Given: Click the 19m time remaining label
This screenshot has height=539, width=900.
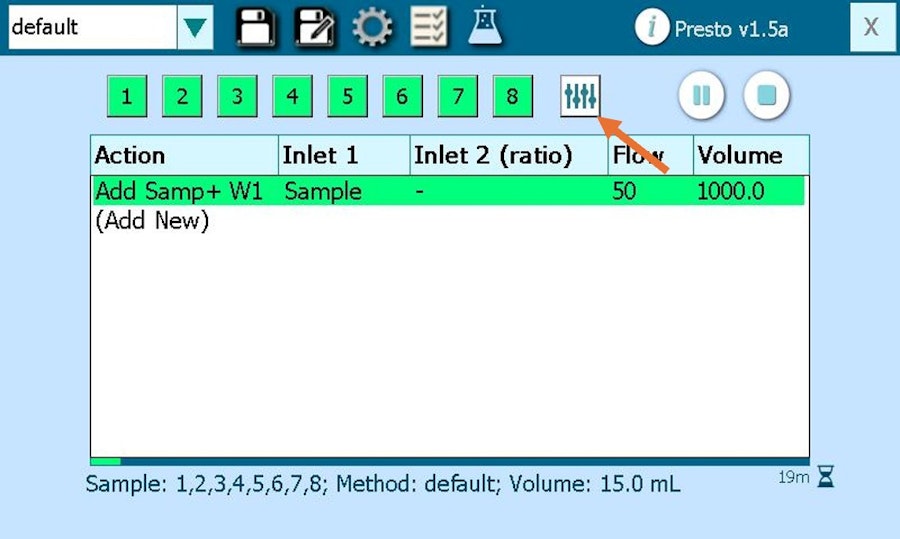Looking at the screenshot, I should (x=794, y=477).
